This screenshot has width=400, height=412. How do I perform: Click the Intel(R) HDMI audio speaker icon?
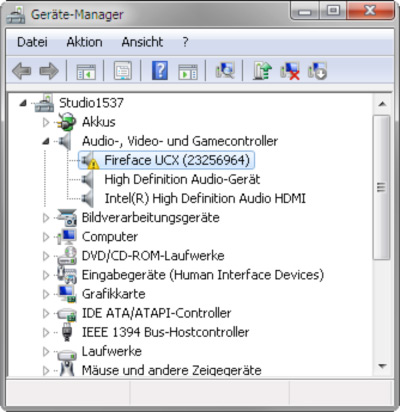(87, 199)
